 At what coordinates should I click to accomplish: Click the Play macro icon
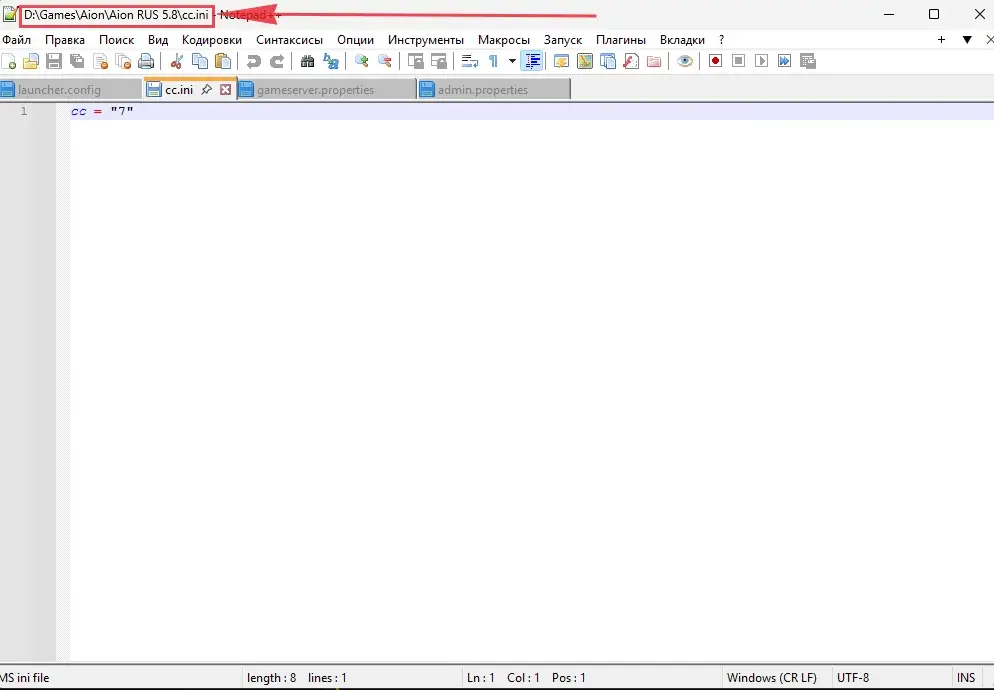point(762,62)
